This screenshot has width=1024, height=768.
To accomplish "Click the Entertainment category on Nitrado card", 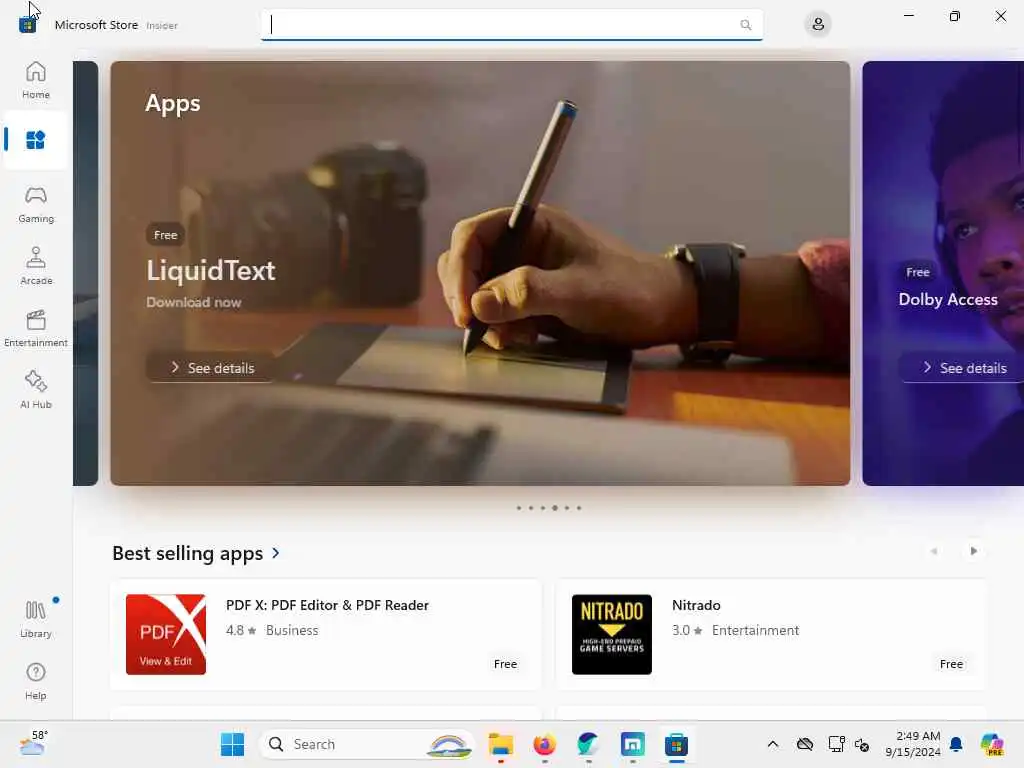I will [755, 630].
